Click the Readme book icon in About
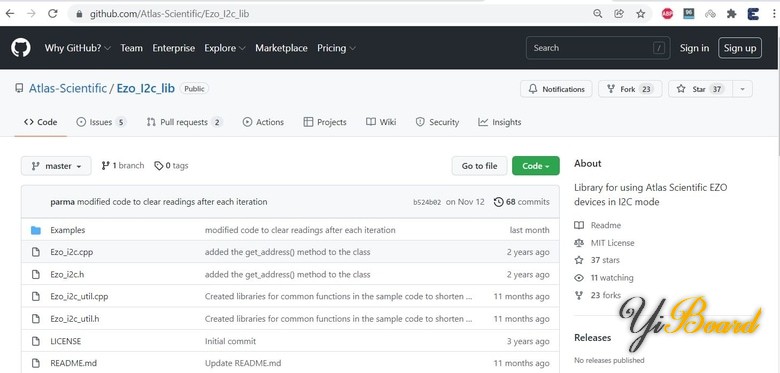Image resolution: width=780 pixels, height=373 pixels. tap(579, 225)
